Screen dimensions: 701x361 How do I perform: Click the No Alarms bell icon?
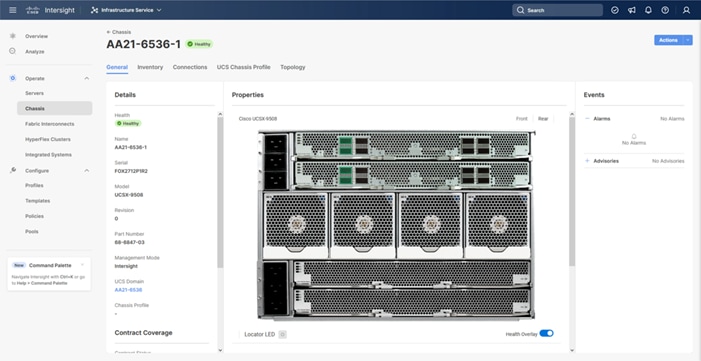[x=634, y=136]
